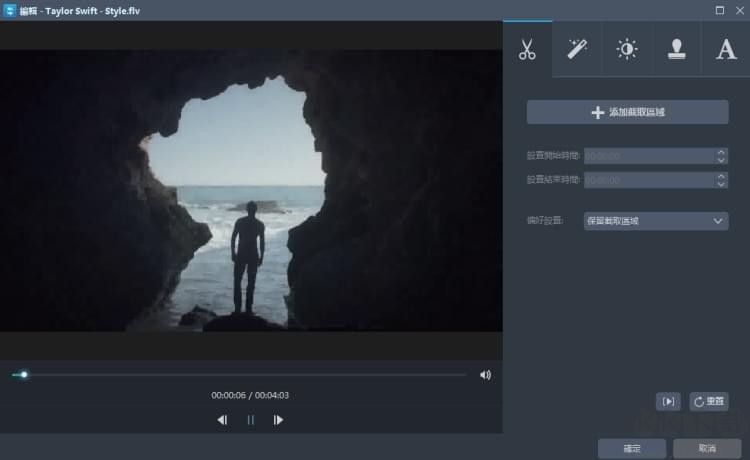Click the start time spinner arrows
This screenshot has height=460, width=750.
click(721, 156)
